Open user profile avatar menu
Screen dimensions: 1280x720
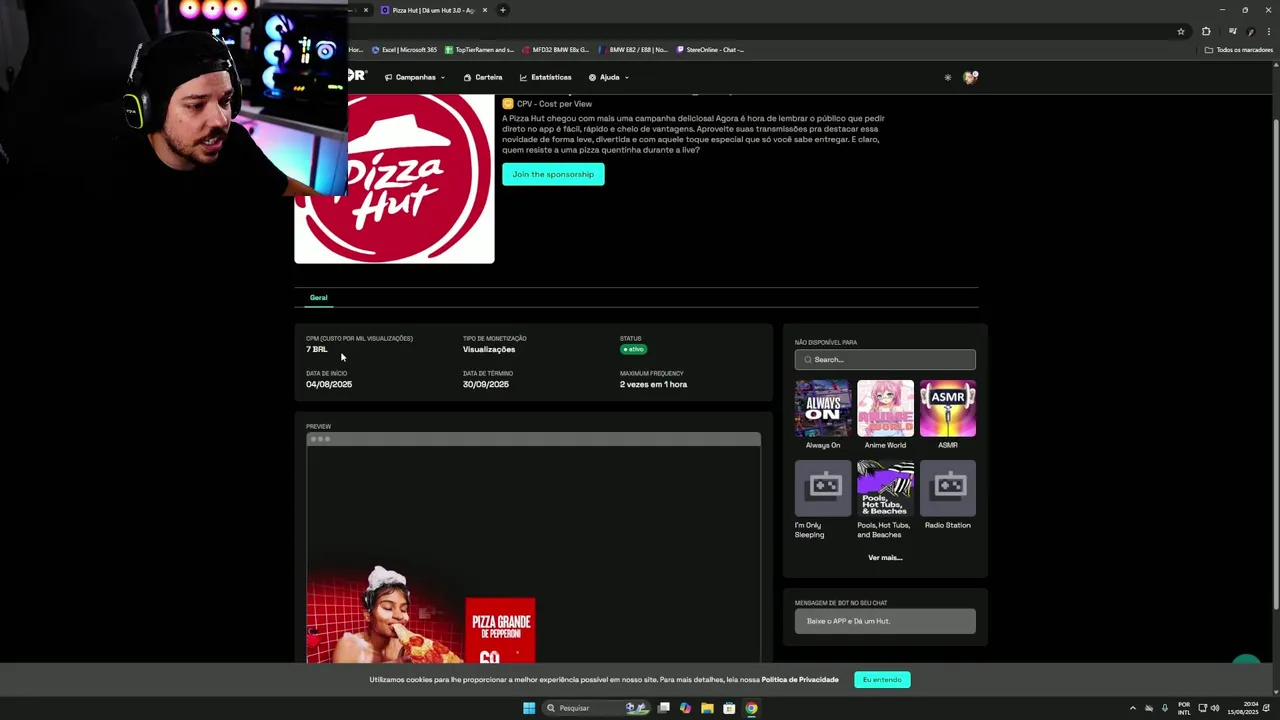(970, 77)
